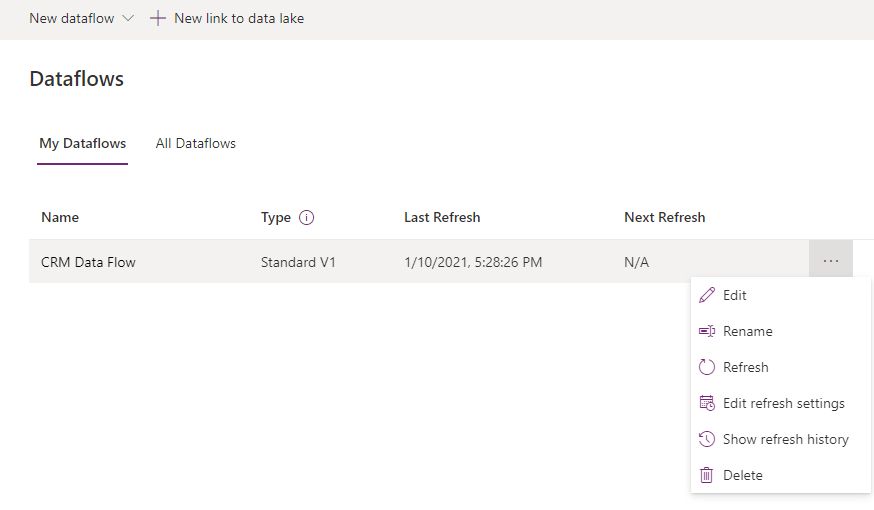Click the plus icon for new link
The width and height of the screenshot is (874, 510).
[x=157, y=18]
